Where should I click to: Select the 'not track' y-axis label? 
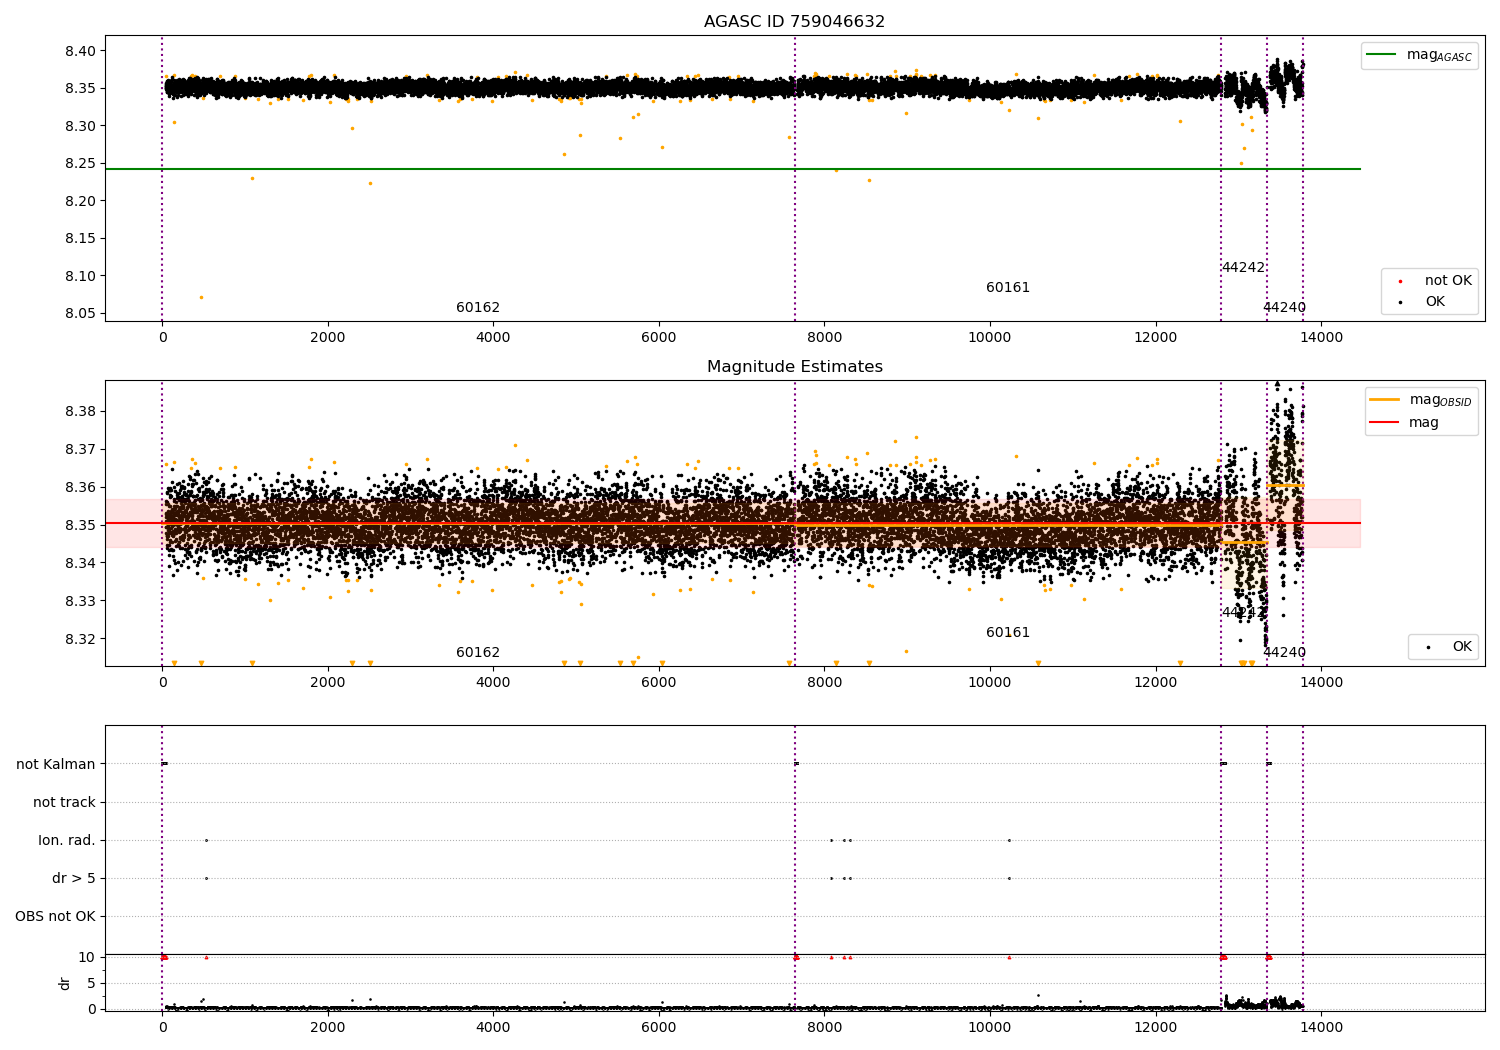click(x=64, y=802)
